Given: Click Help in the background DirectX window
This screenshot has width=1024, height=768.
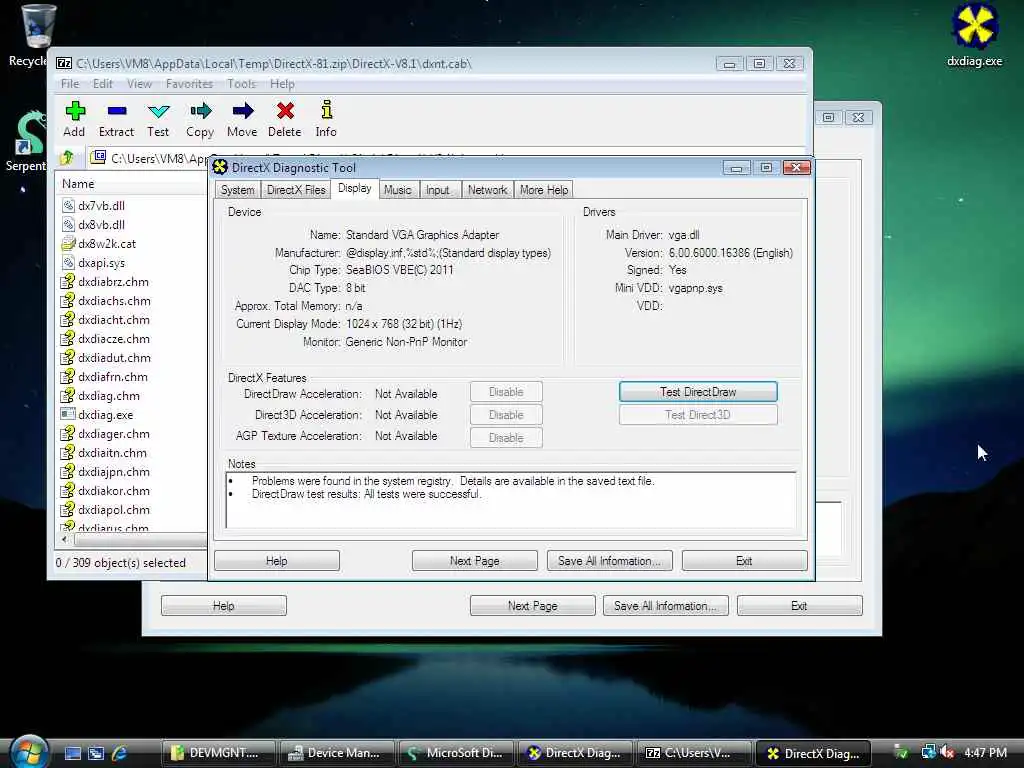Looking at the screenshot, I should point(223,606).
